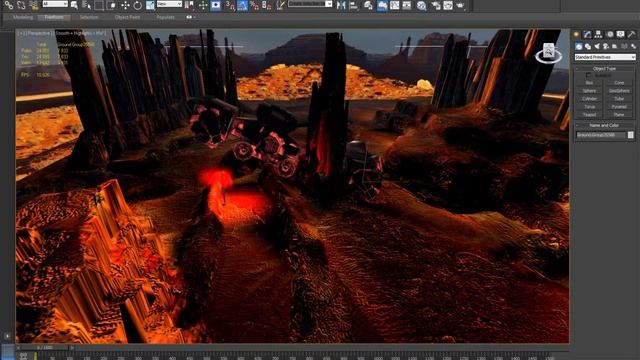The height and width of the screenshot is (360, 640).
Task: Click the GeoSphere primitive button
Action: point(619,91)
